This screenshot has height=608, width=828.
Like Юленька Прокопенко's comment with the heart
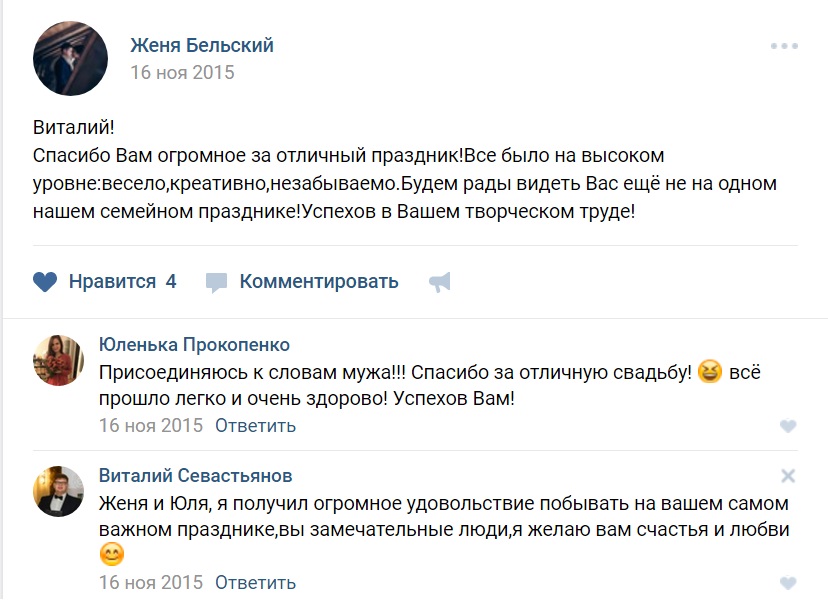coord(788,426)
